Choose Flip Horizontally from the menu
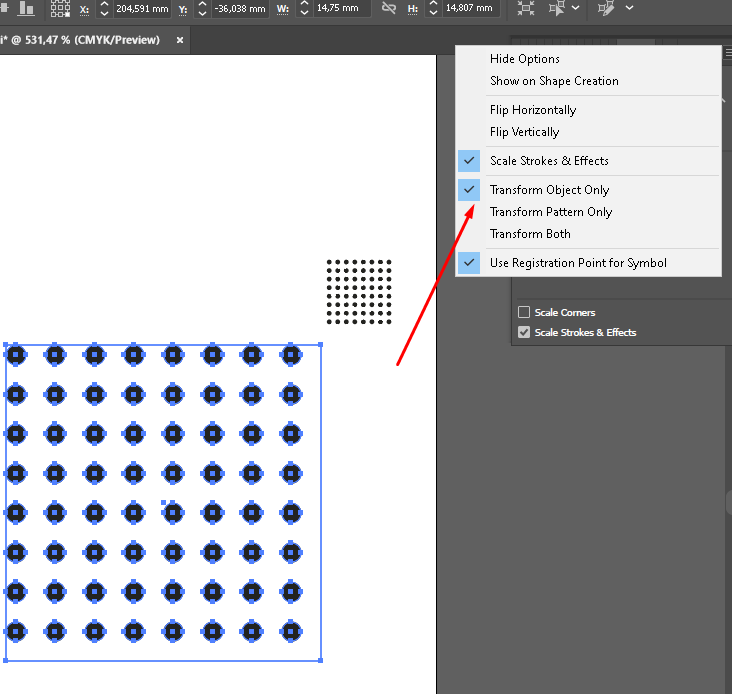Viewport: 732px width, 694px height. pos(533,110)
